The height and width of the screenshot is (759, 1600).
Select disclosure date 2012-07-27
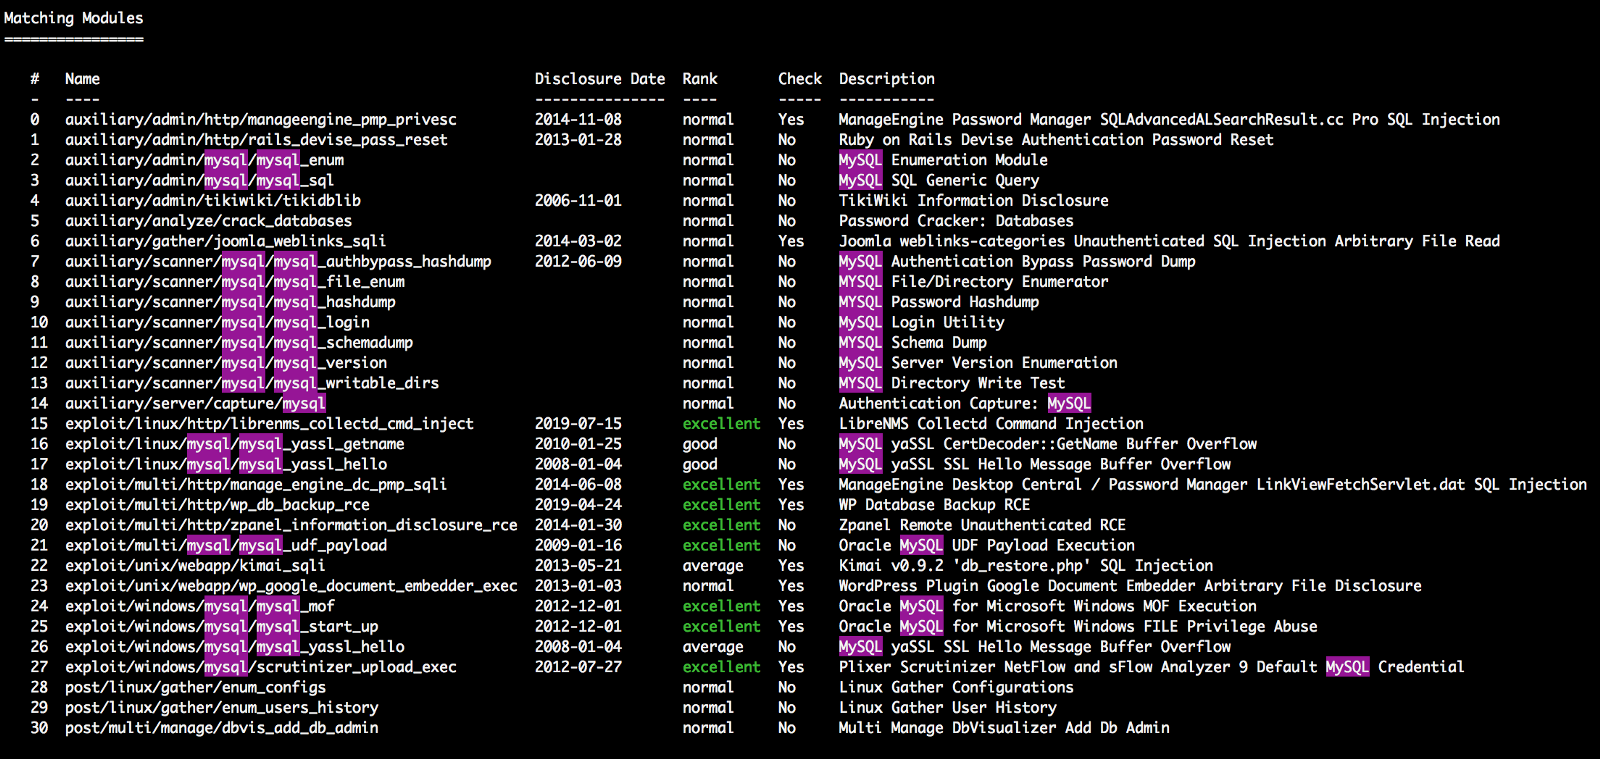point(578,667)
